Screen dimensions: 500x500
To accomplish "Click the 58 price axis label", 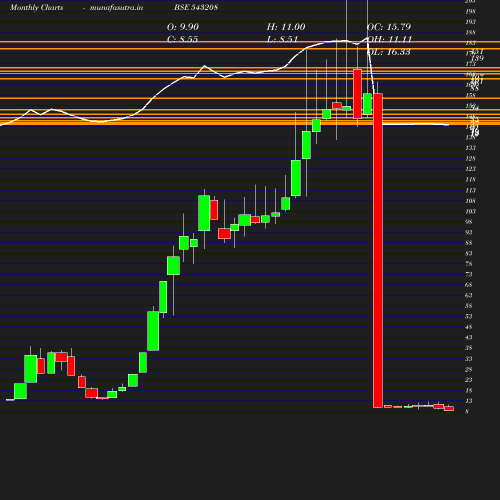I will point(469,306).
